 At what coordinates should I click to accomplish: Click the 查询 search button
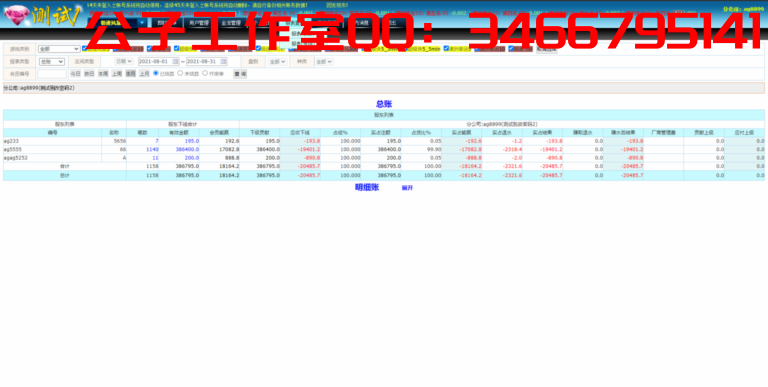tap(240, 74)
